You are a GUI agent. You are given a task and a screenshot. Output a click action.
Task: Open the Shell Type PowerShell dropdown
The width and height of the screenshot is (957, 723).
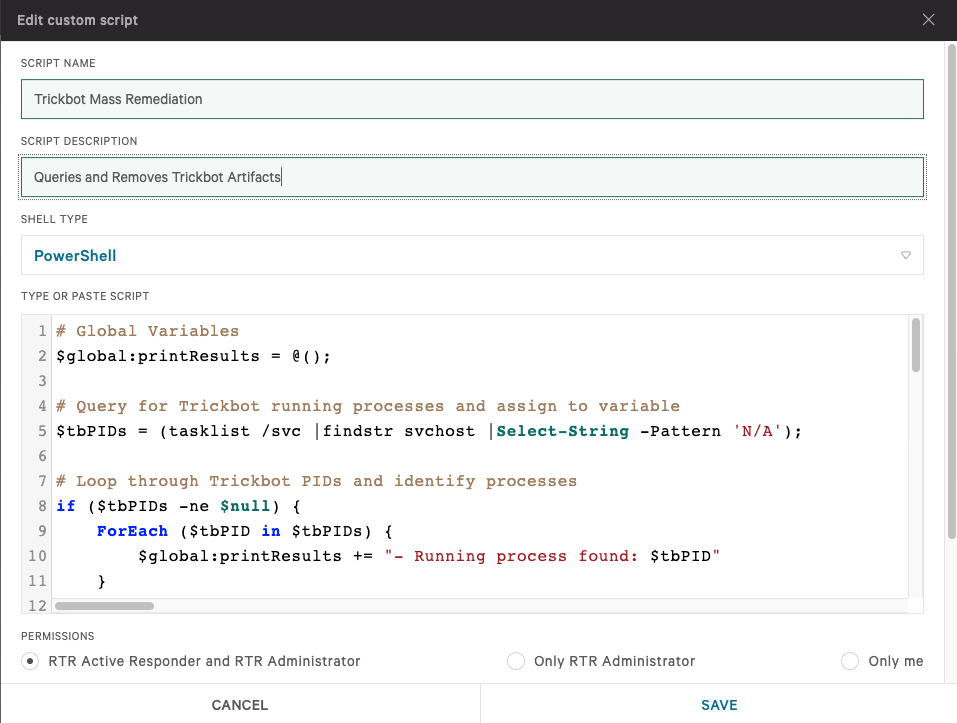(x=472, y=255)
